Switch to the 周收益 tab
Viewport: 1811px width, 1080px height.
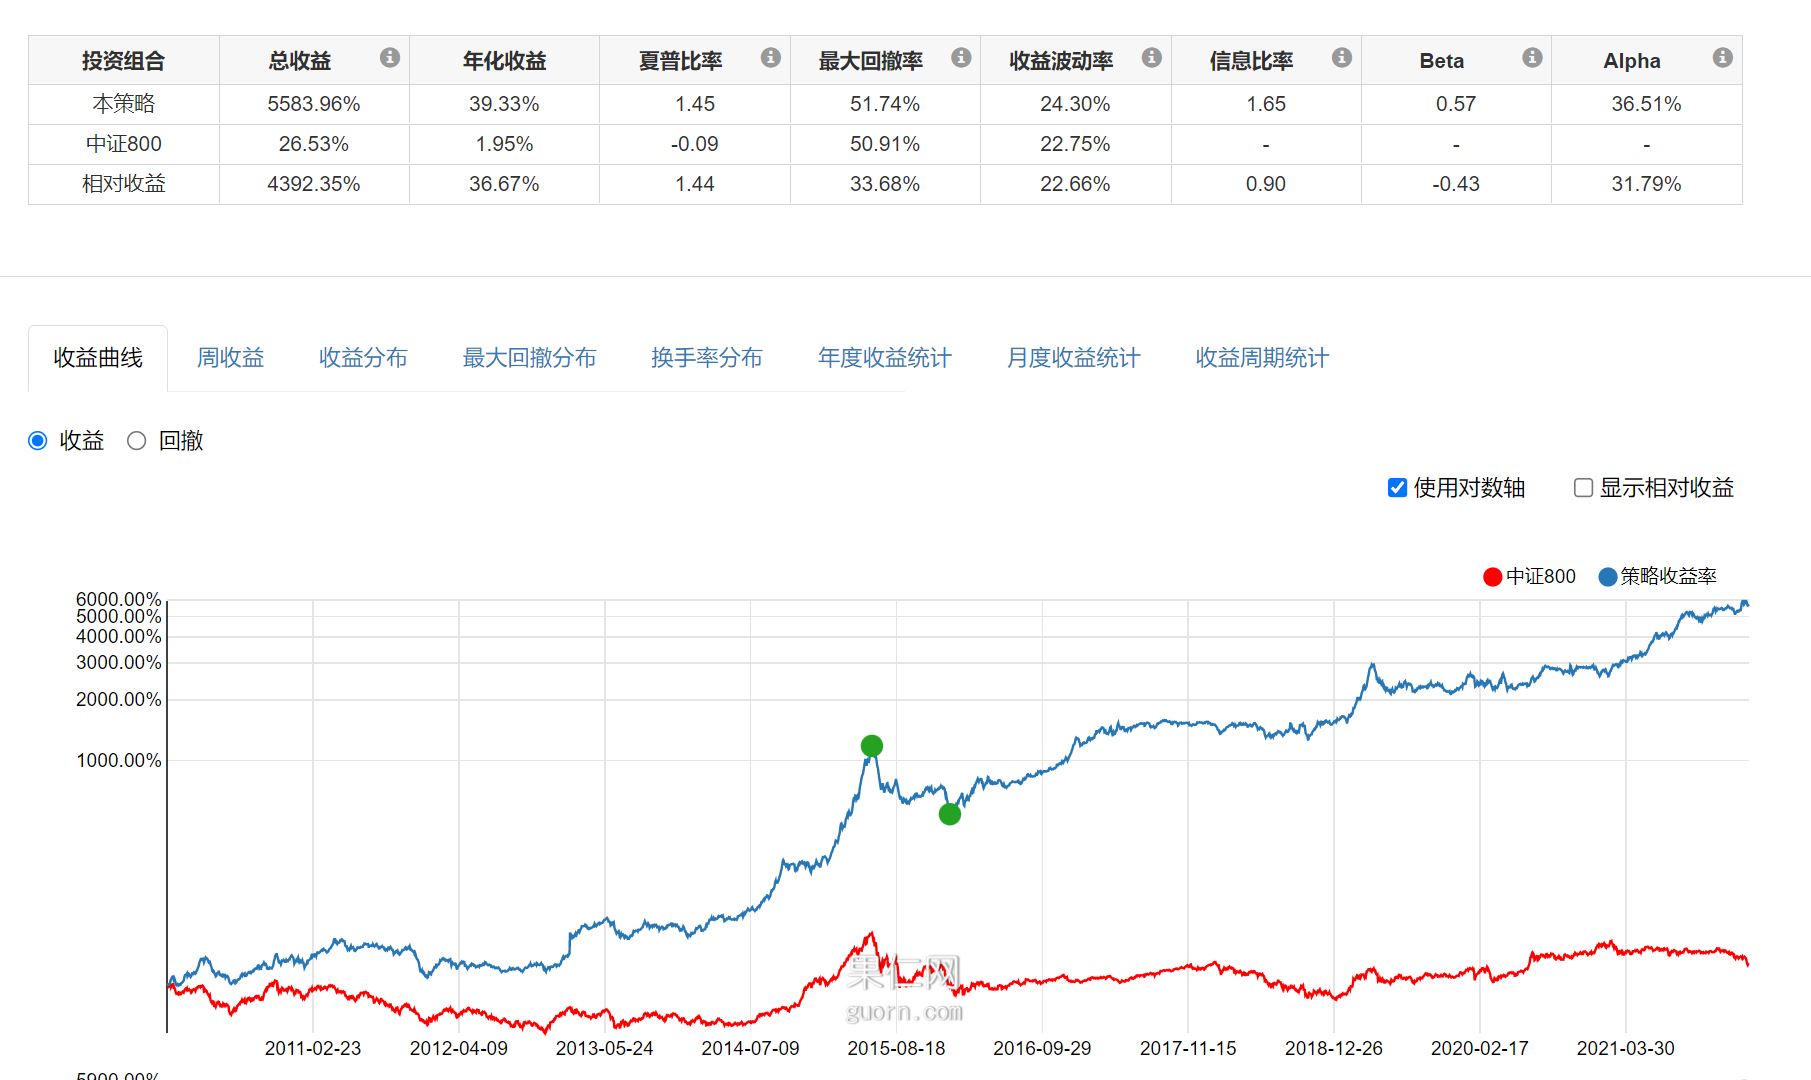click(230, 358)
